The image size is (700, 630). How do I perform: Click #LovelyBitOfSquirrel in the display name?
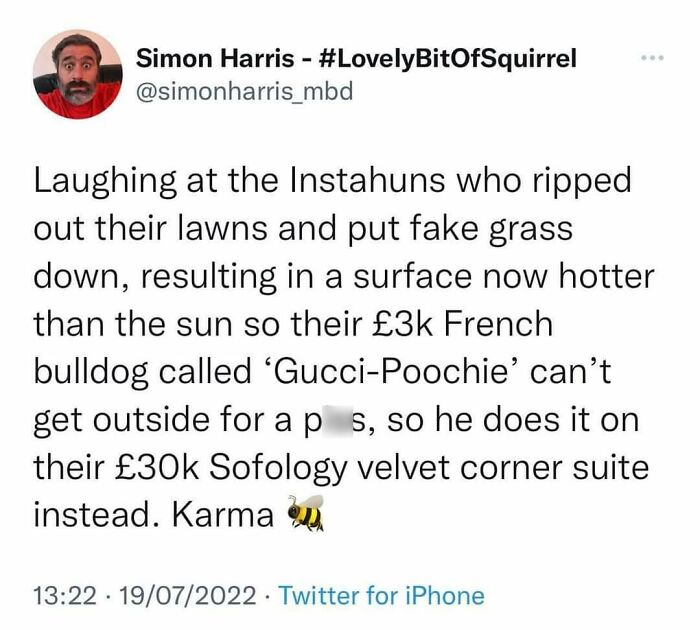(449, 58)
